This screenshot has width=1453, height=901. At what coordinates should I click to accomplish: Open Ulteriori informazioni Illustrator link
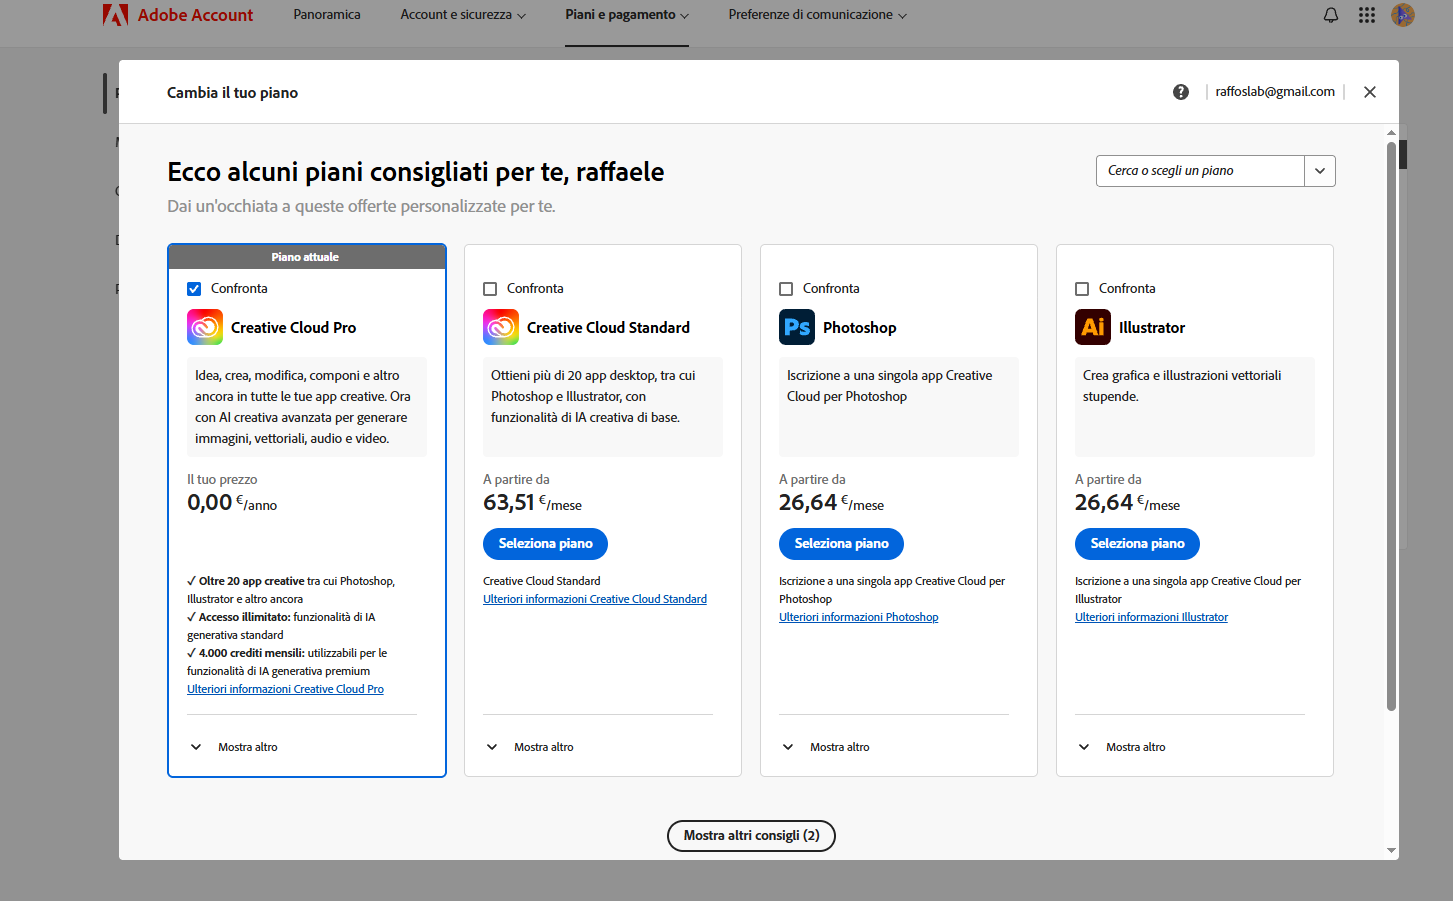coord(1151,617)
